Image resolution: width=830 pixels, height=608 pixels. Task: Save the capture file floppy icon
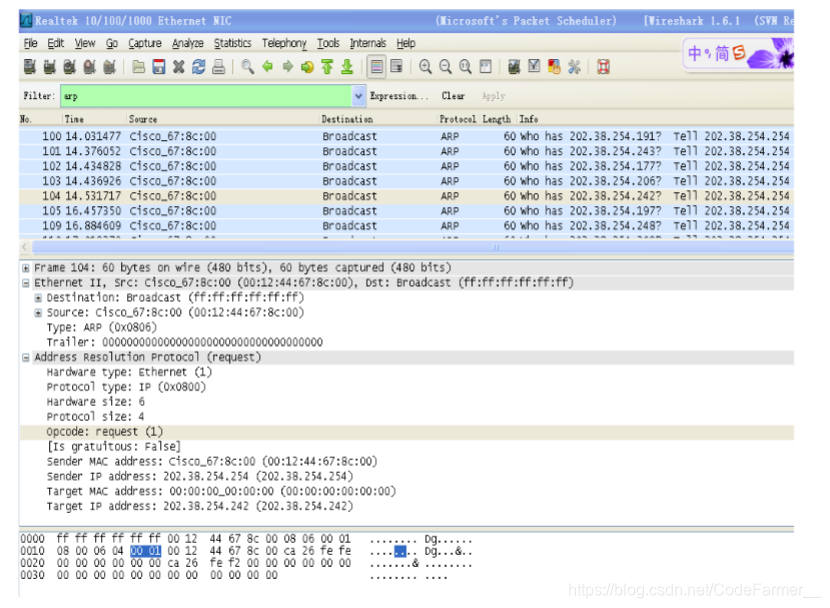pyautogui.click(x=159, y=67)
